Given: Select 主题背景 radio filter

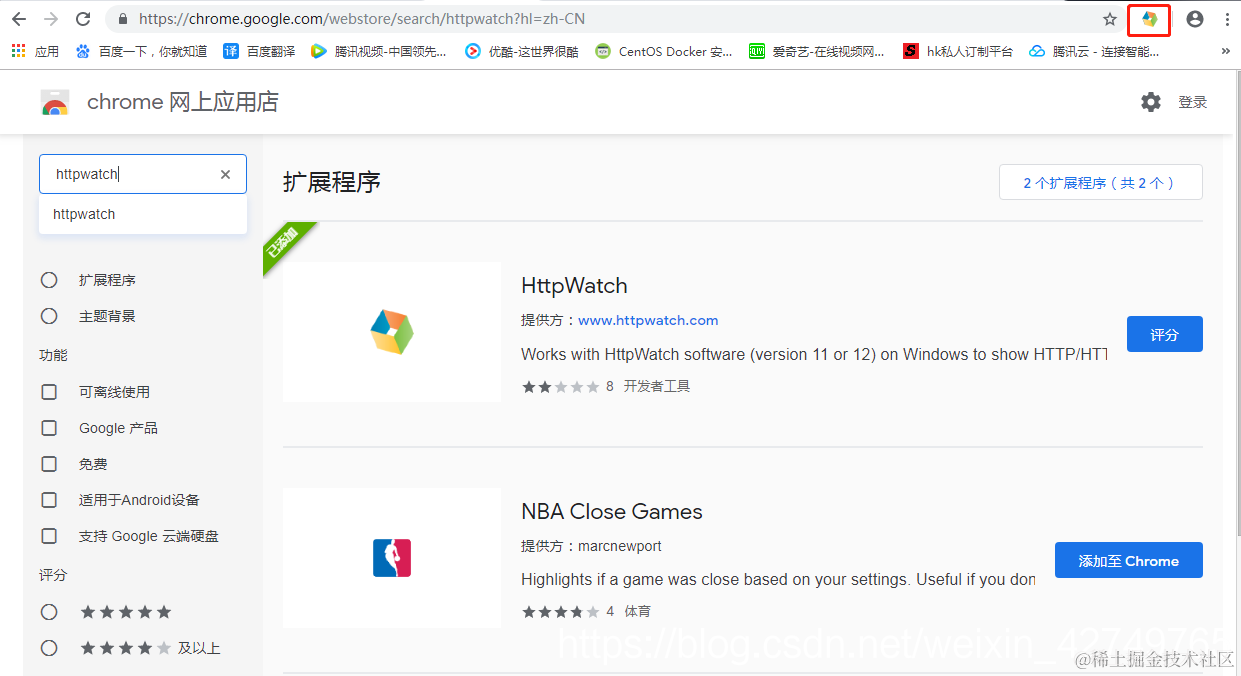Looking at the screenshot, I should (x=49, y=316).
